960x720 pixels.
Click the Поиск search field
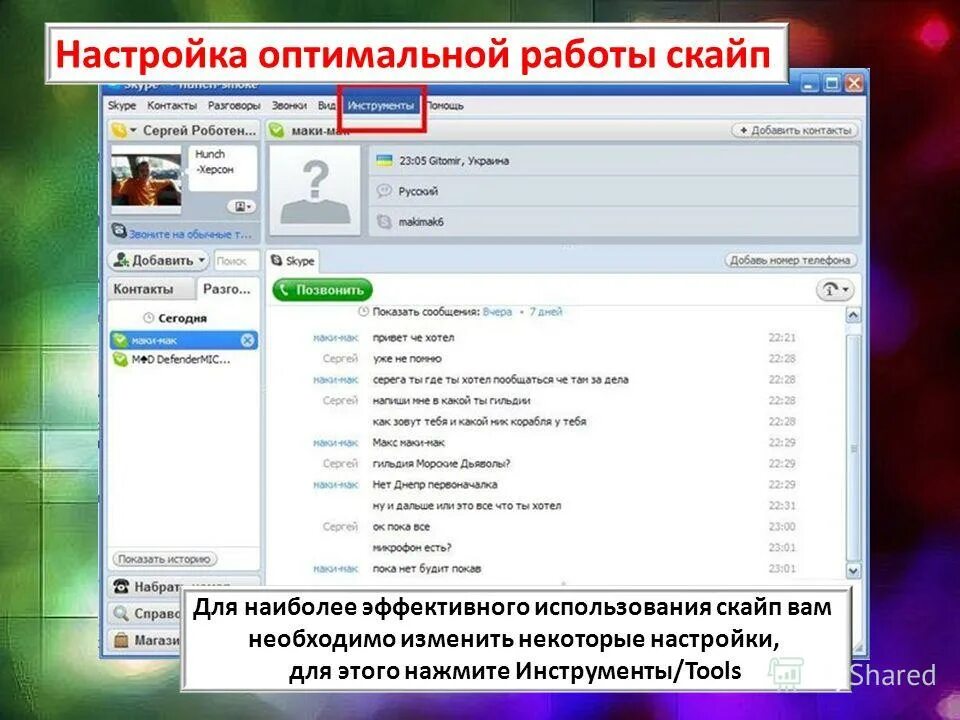pos(237,261)
